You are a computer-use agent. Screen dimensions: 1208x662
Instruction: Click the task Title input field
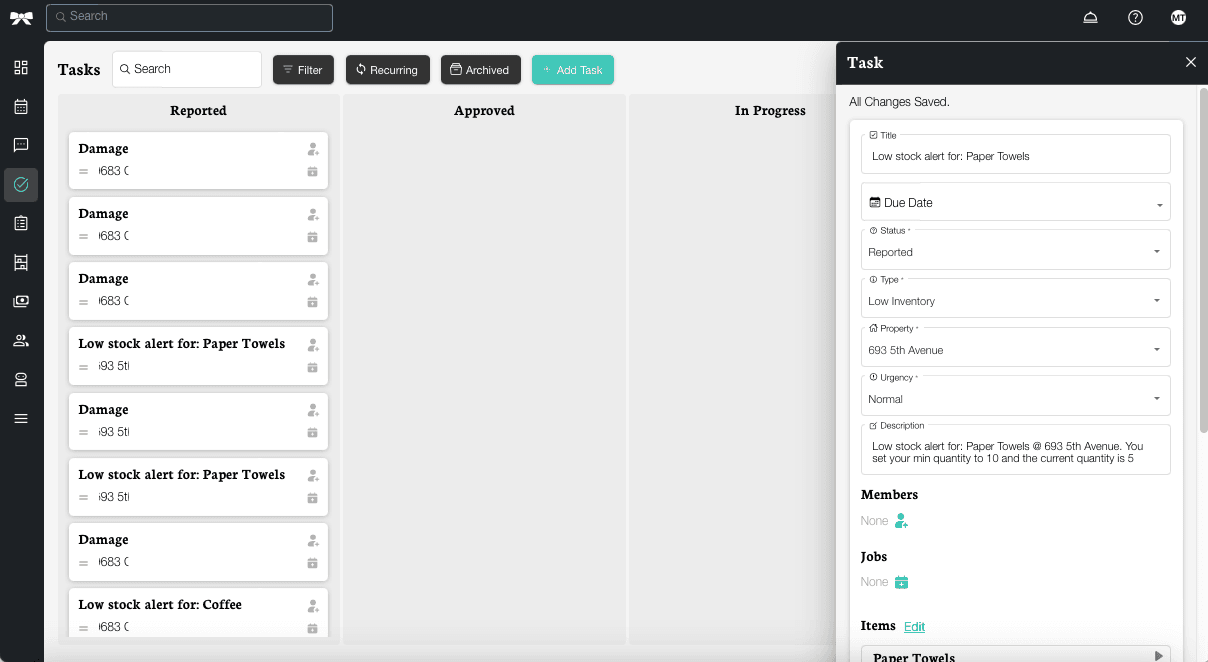tap(1015, 156)
